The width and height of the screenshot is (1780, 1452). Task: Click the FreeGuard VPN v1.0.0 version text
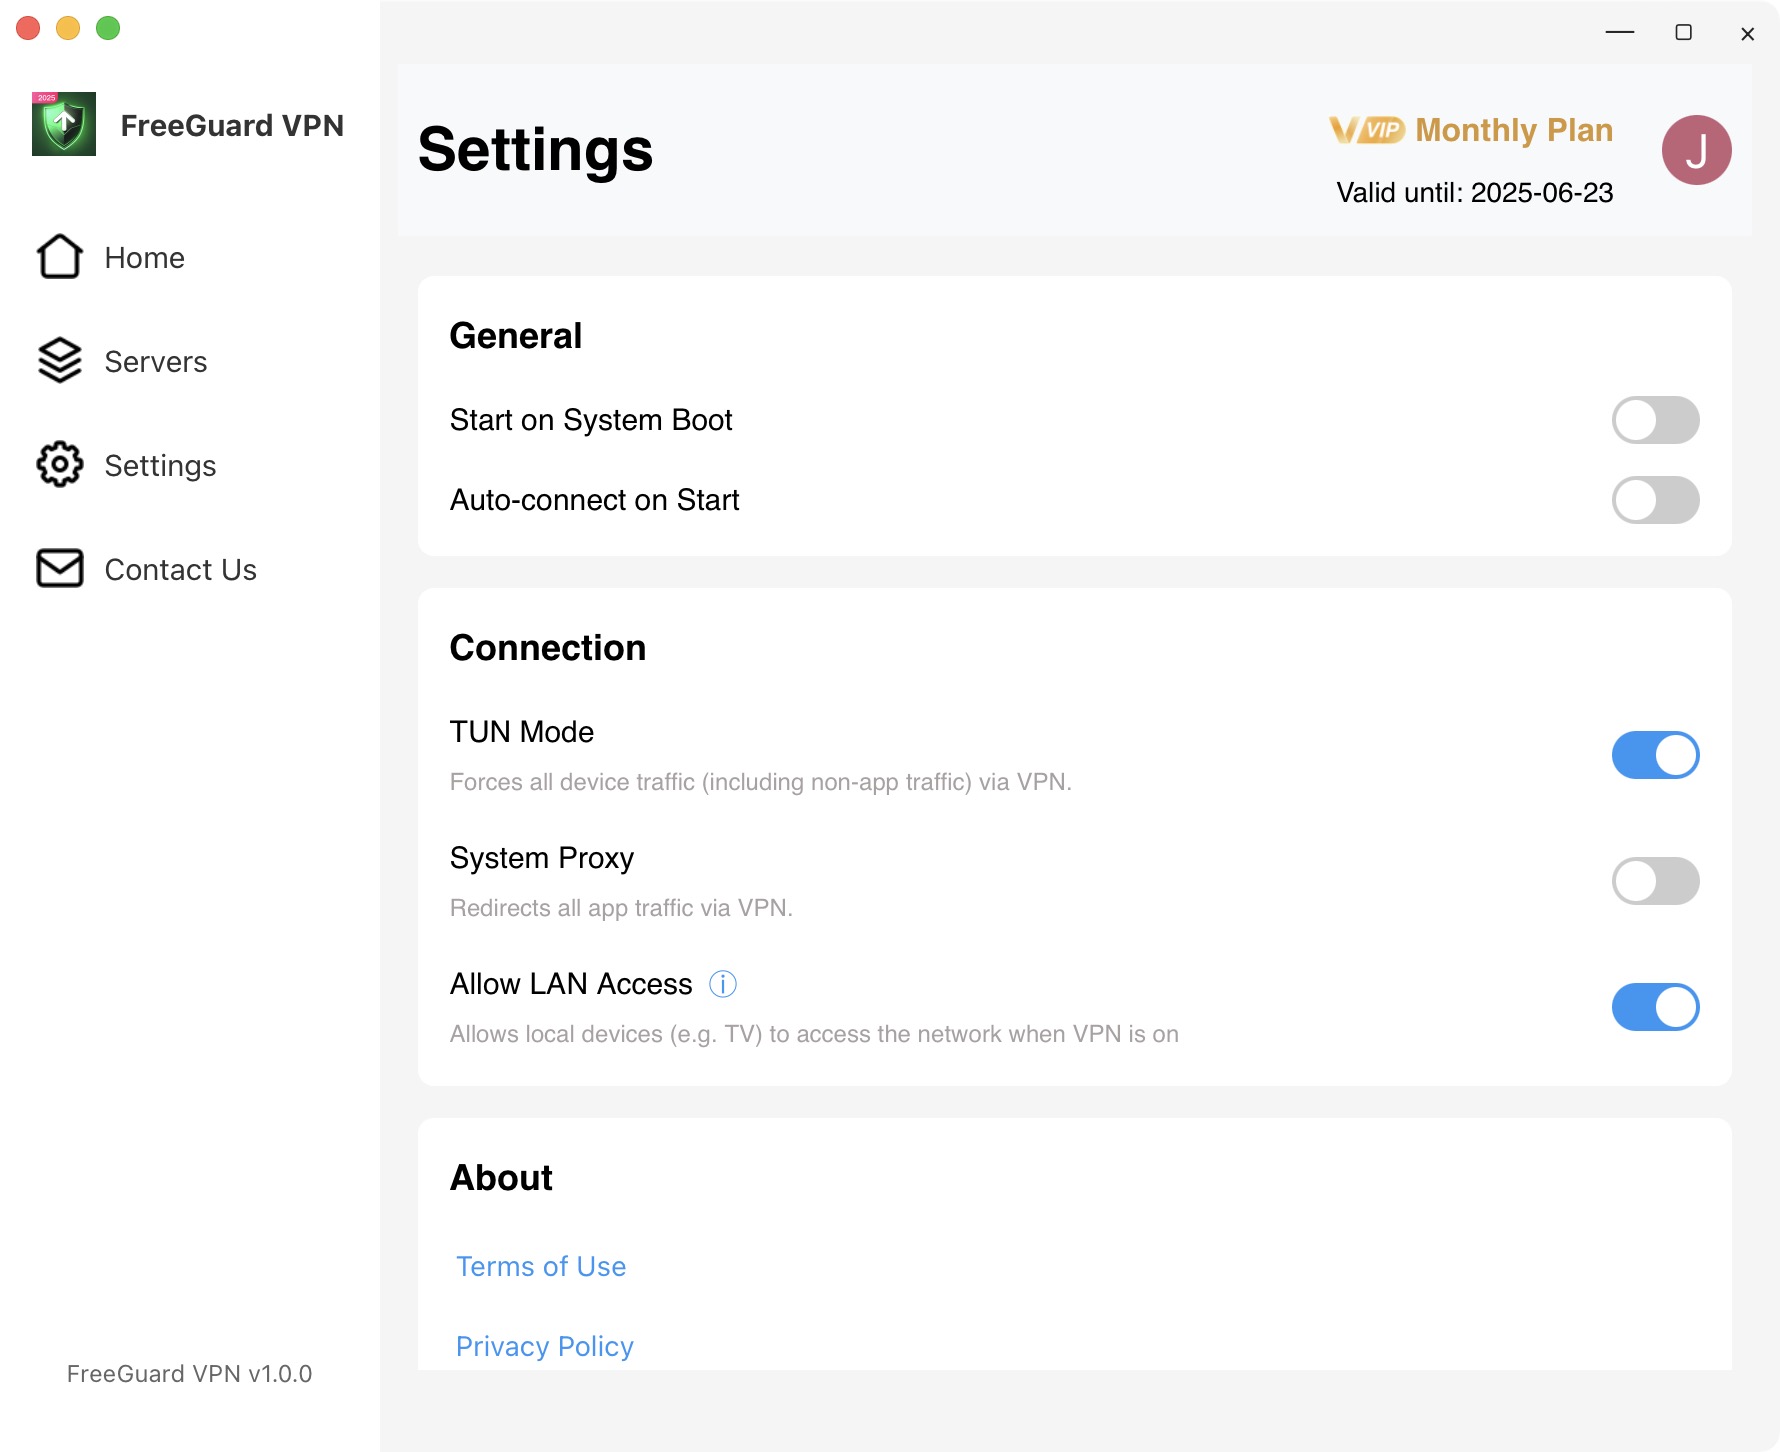(x=190, y=1373)
